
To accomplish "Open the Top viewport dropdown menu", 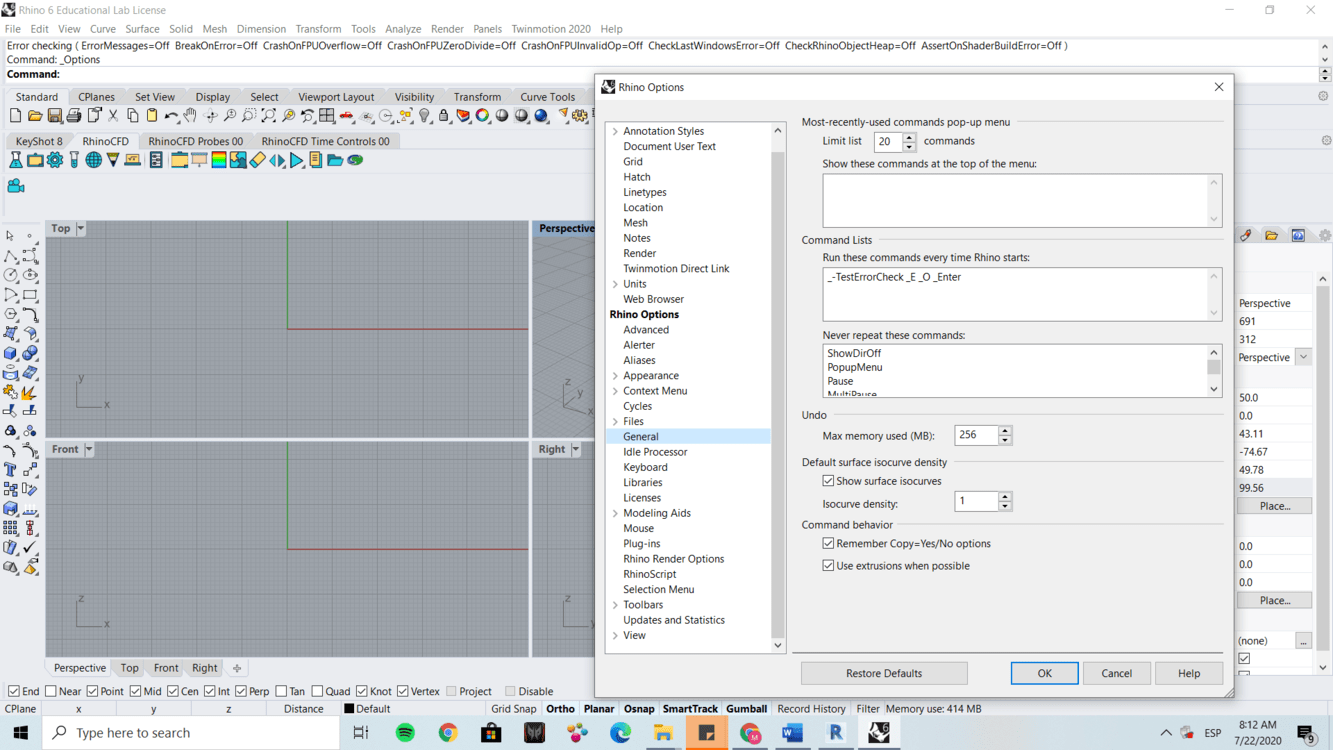I will coord(81,229).
